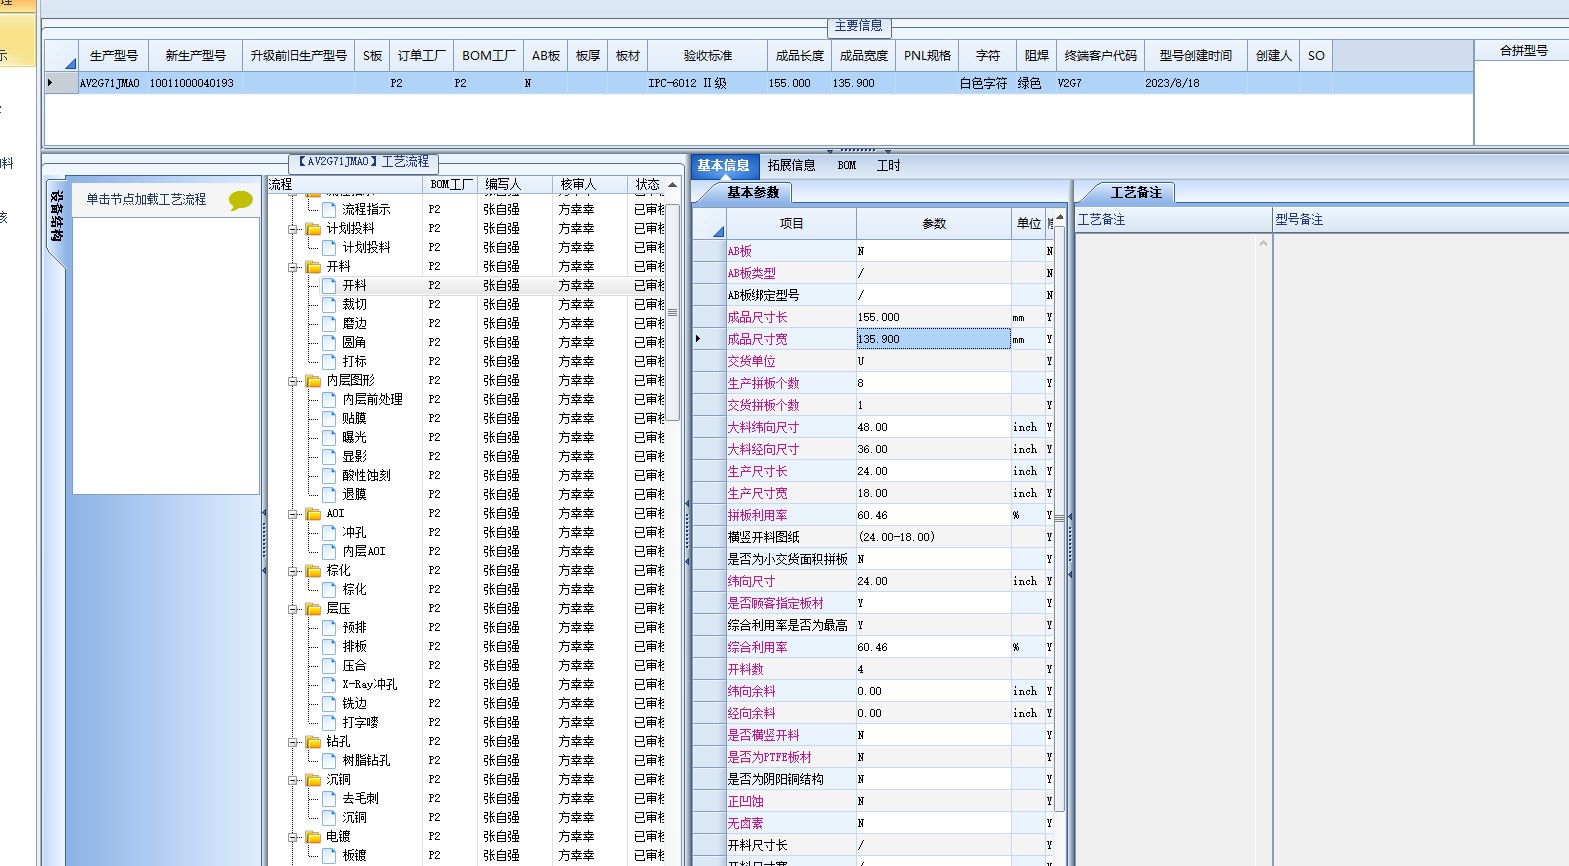Open the 拓展信息 tab

coord(792,166)
